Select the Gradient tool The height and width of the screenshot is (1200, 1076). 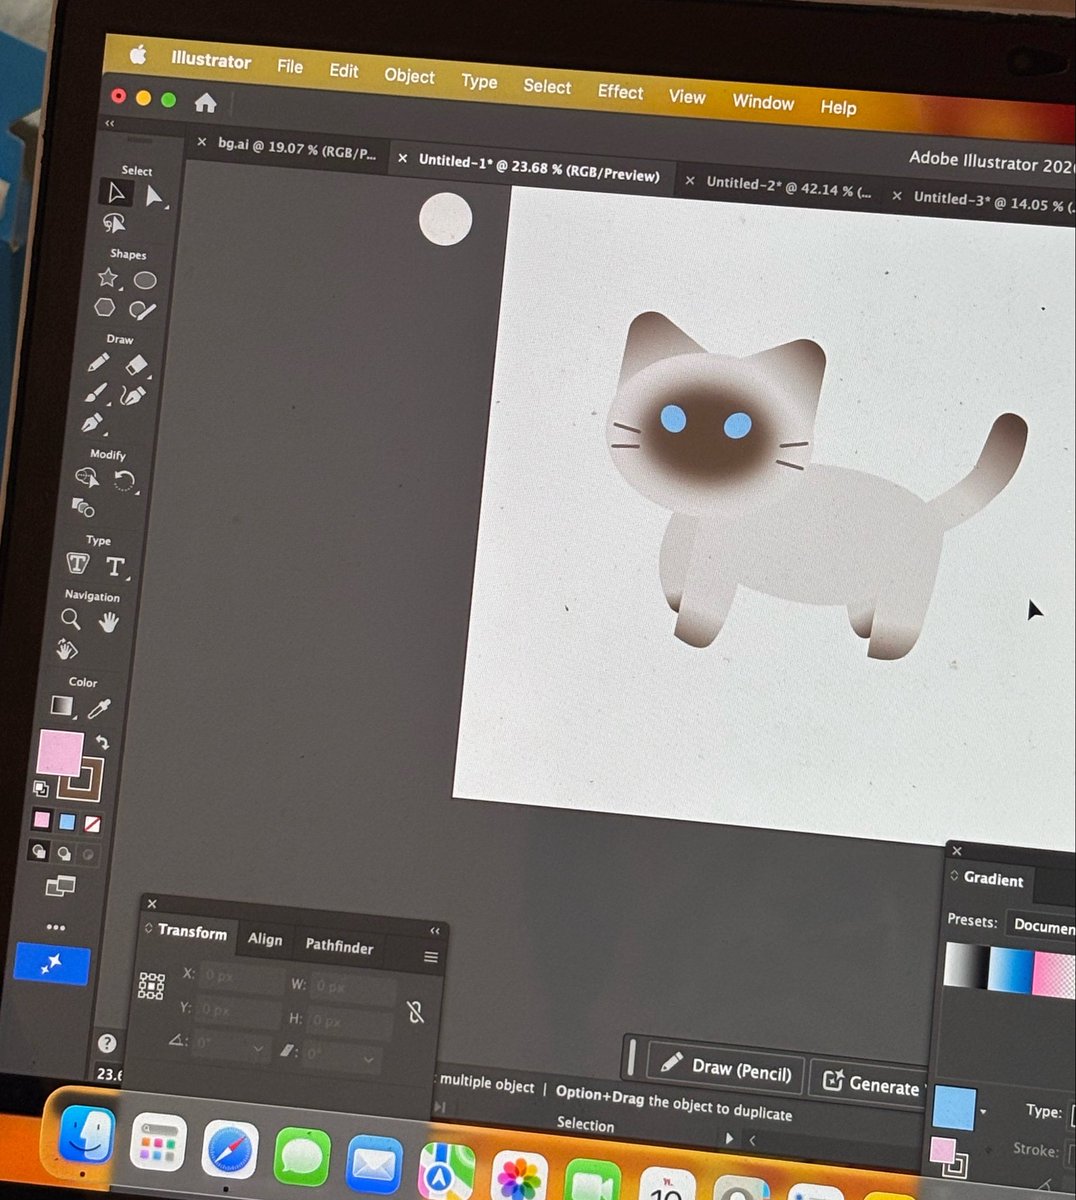tap(62, 706)
